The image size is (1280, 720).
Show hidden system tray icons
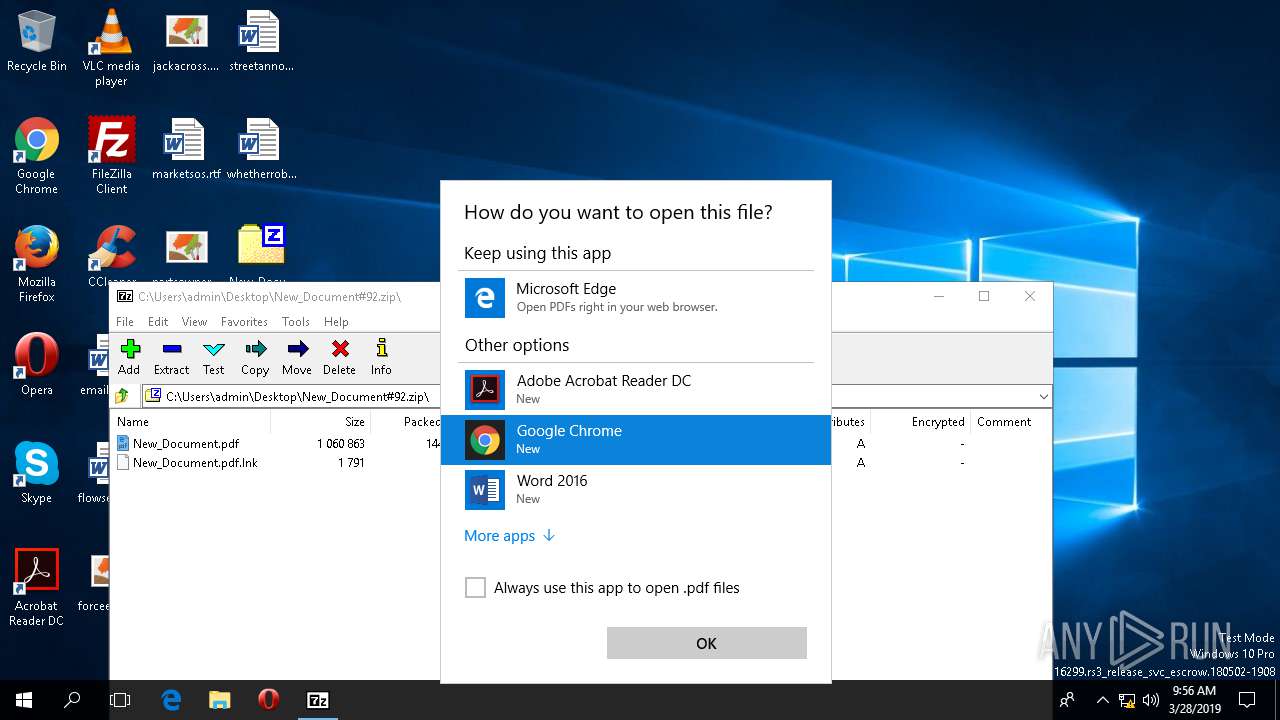point(1102,700)
